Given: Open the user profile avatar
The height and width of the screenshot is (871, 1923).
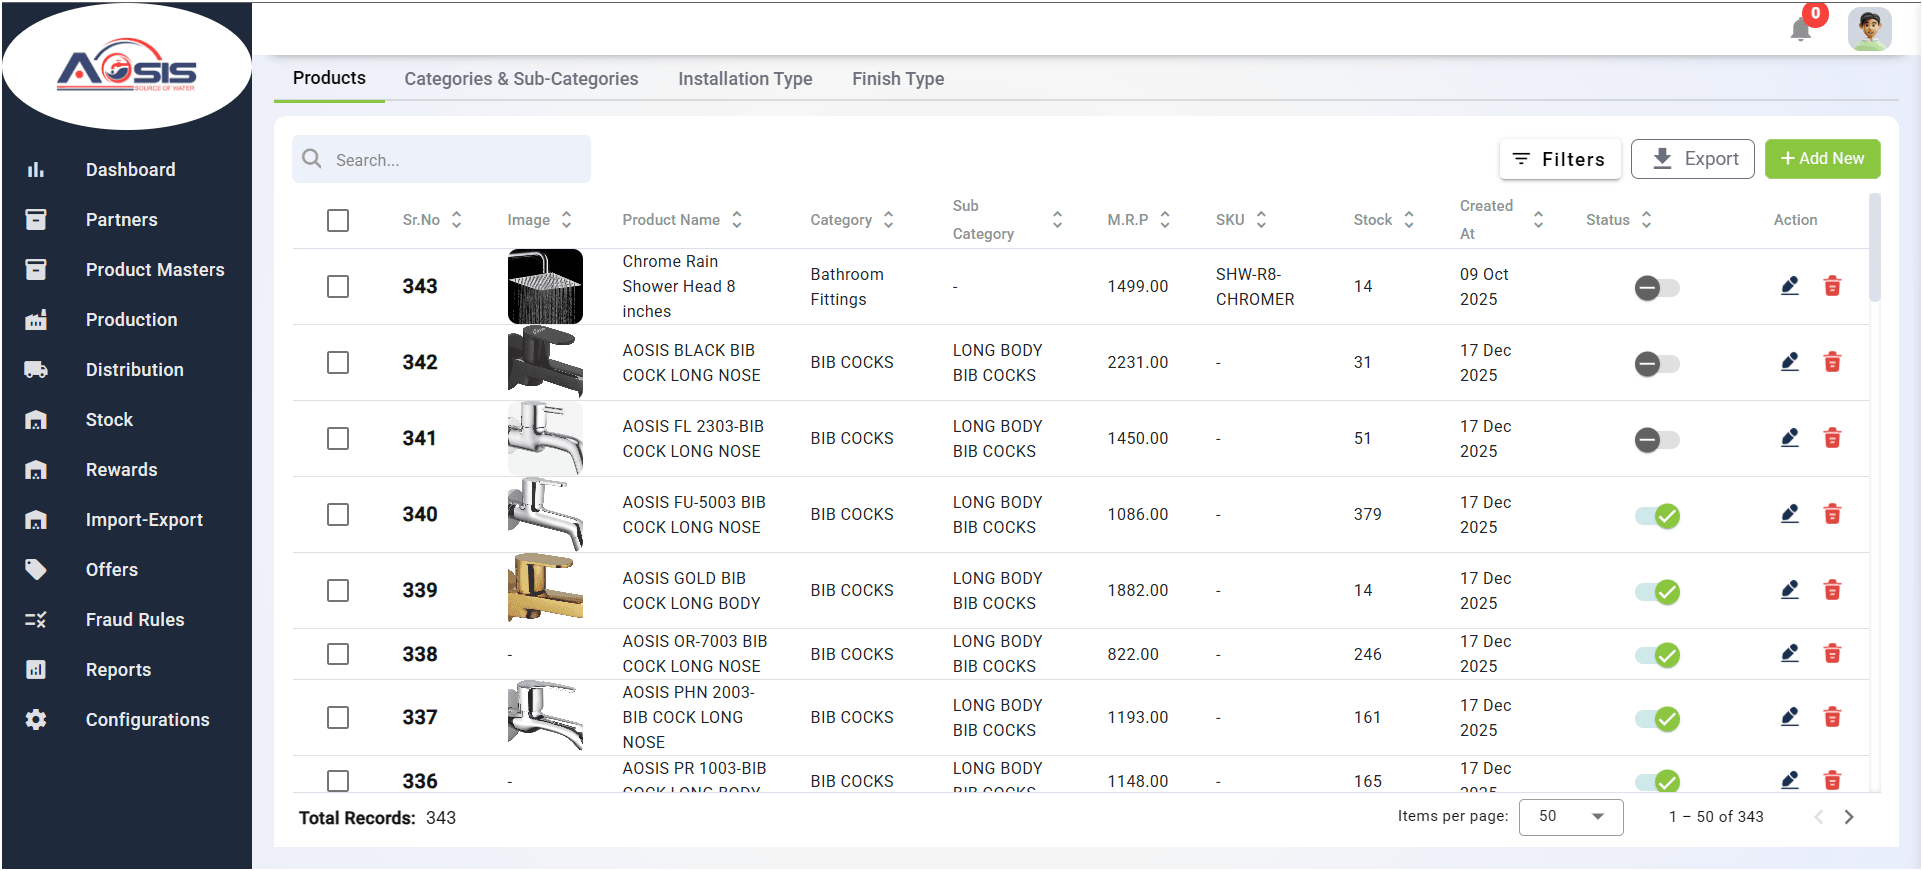Looking at the screenshot, I should click(1869, 29).
